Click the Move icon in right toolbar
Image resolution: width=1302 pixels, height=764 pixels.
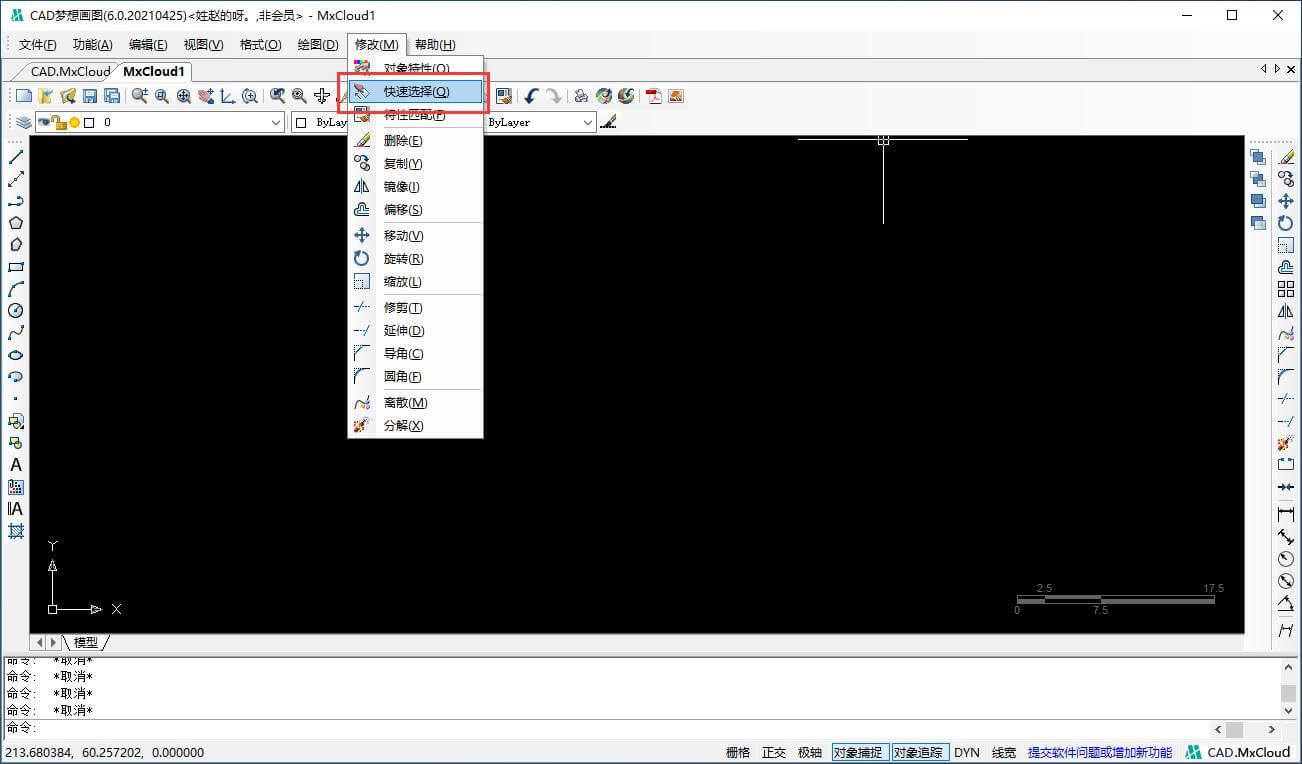pos(1286,201)
